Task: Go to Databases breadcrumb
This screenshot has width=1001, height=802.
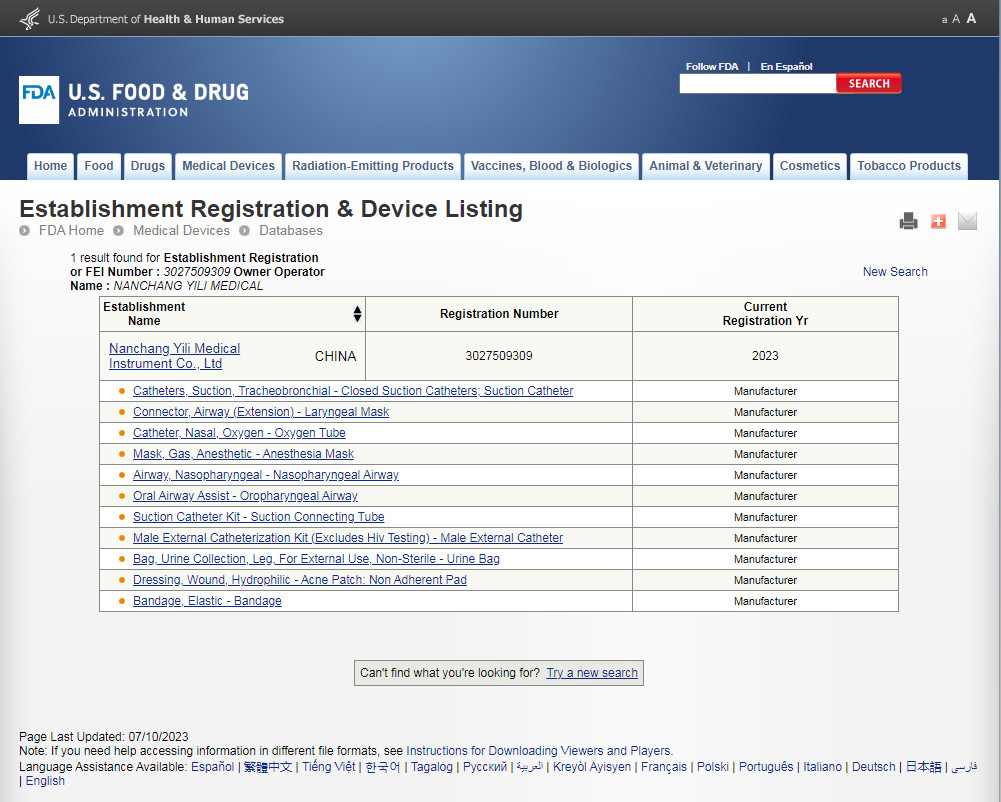Action: tap(291, 231)
